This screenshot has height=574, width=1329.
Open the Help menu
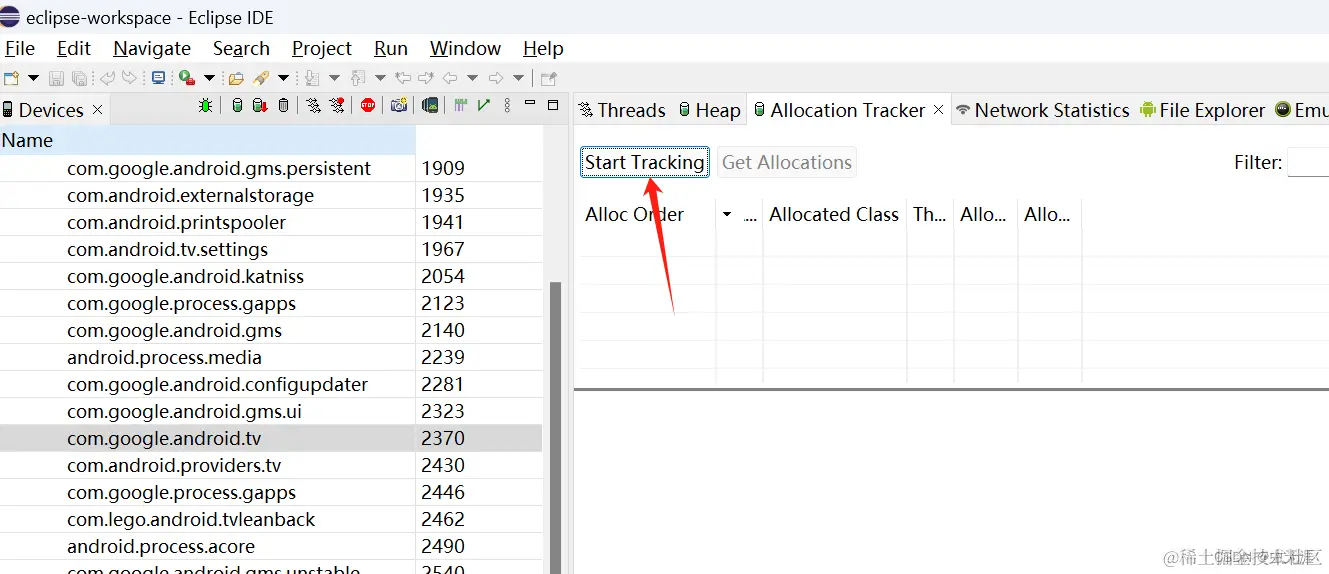click(543, 48)
